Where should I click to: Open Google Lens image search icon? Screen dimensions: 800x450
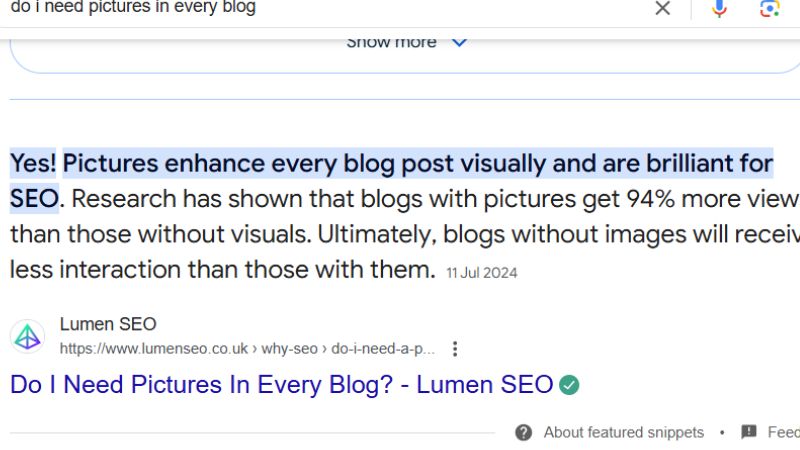(x=769, y=8)
